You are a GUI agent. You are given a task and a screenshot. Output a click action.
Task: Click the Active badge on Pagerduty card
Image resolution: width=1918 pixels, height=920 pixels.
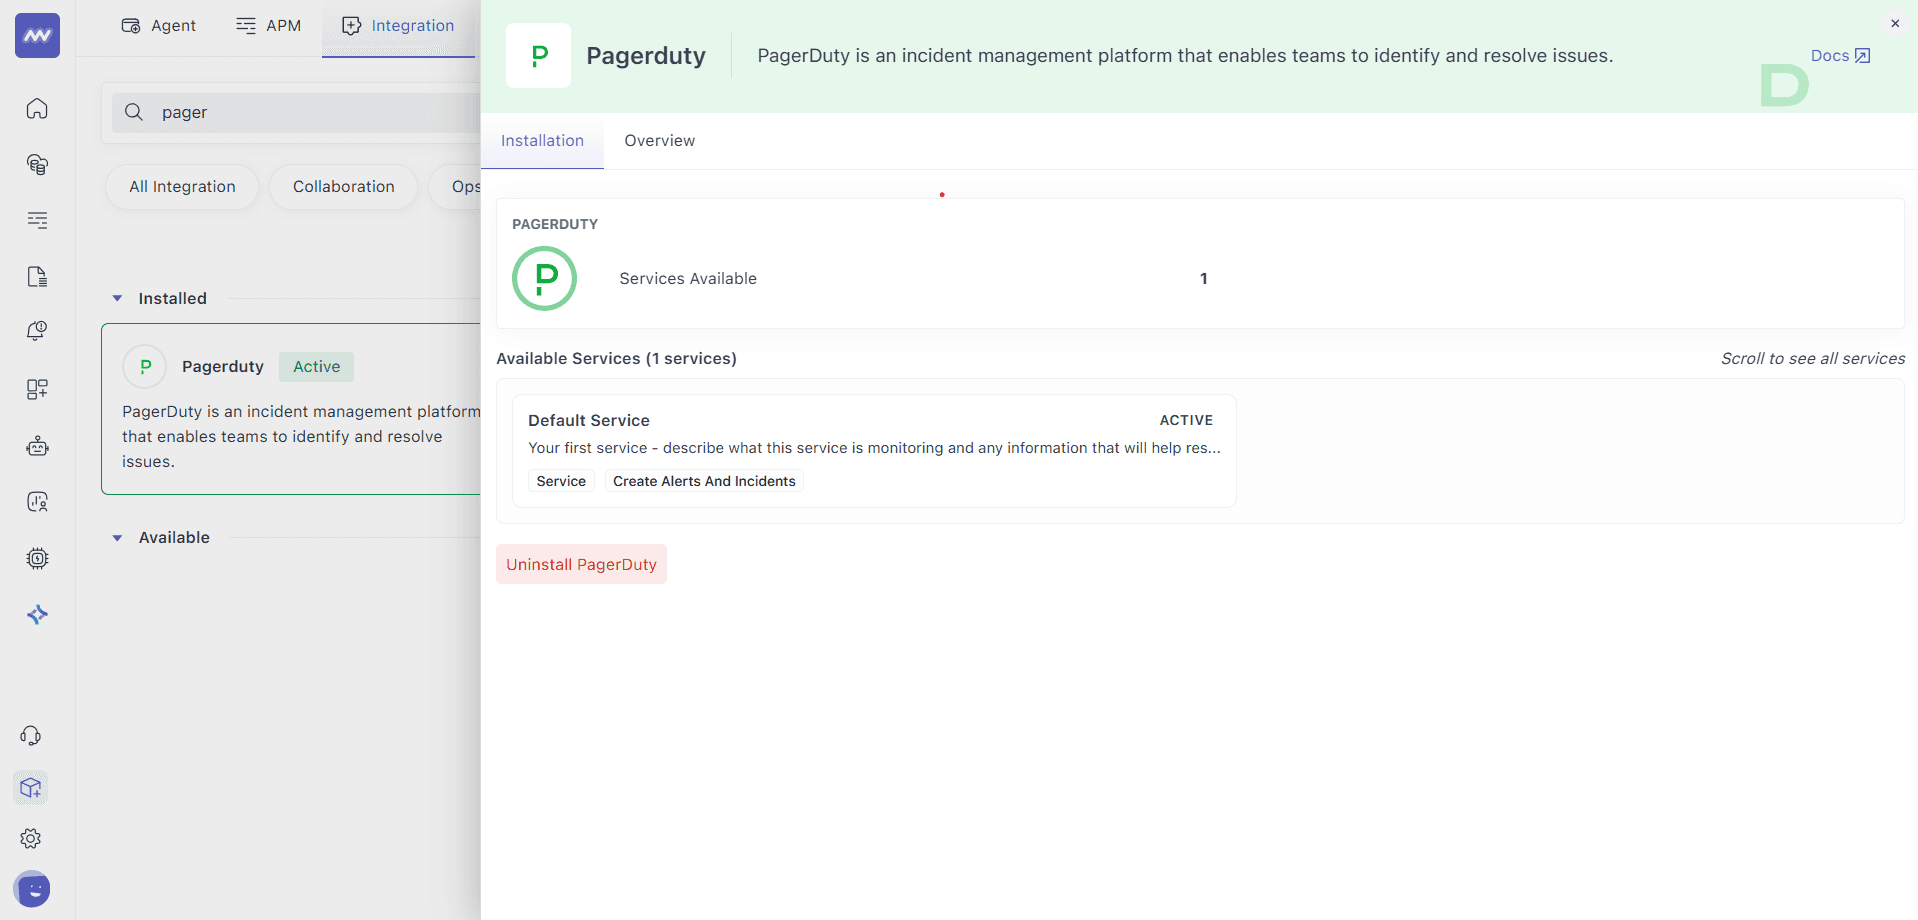coord(316,366)
